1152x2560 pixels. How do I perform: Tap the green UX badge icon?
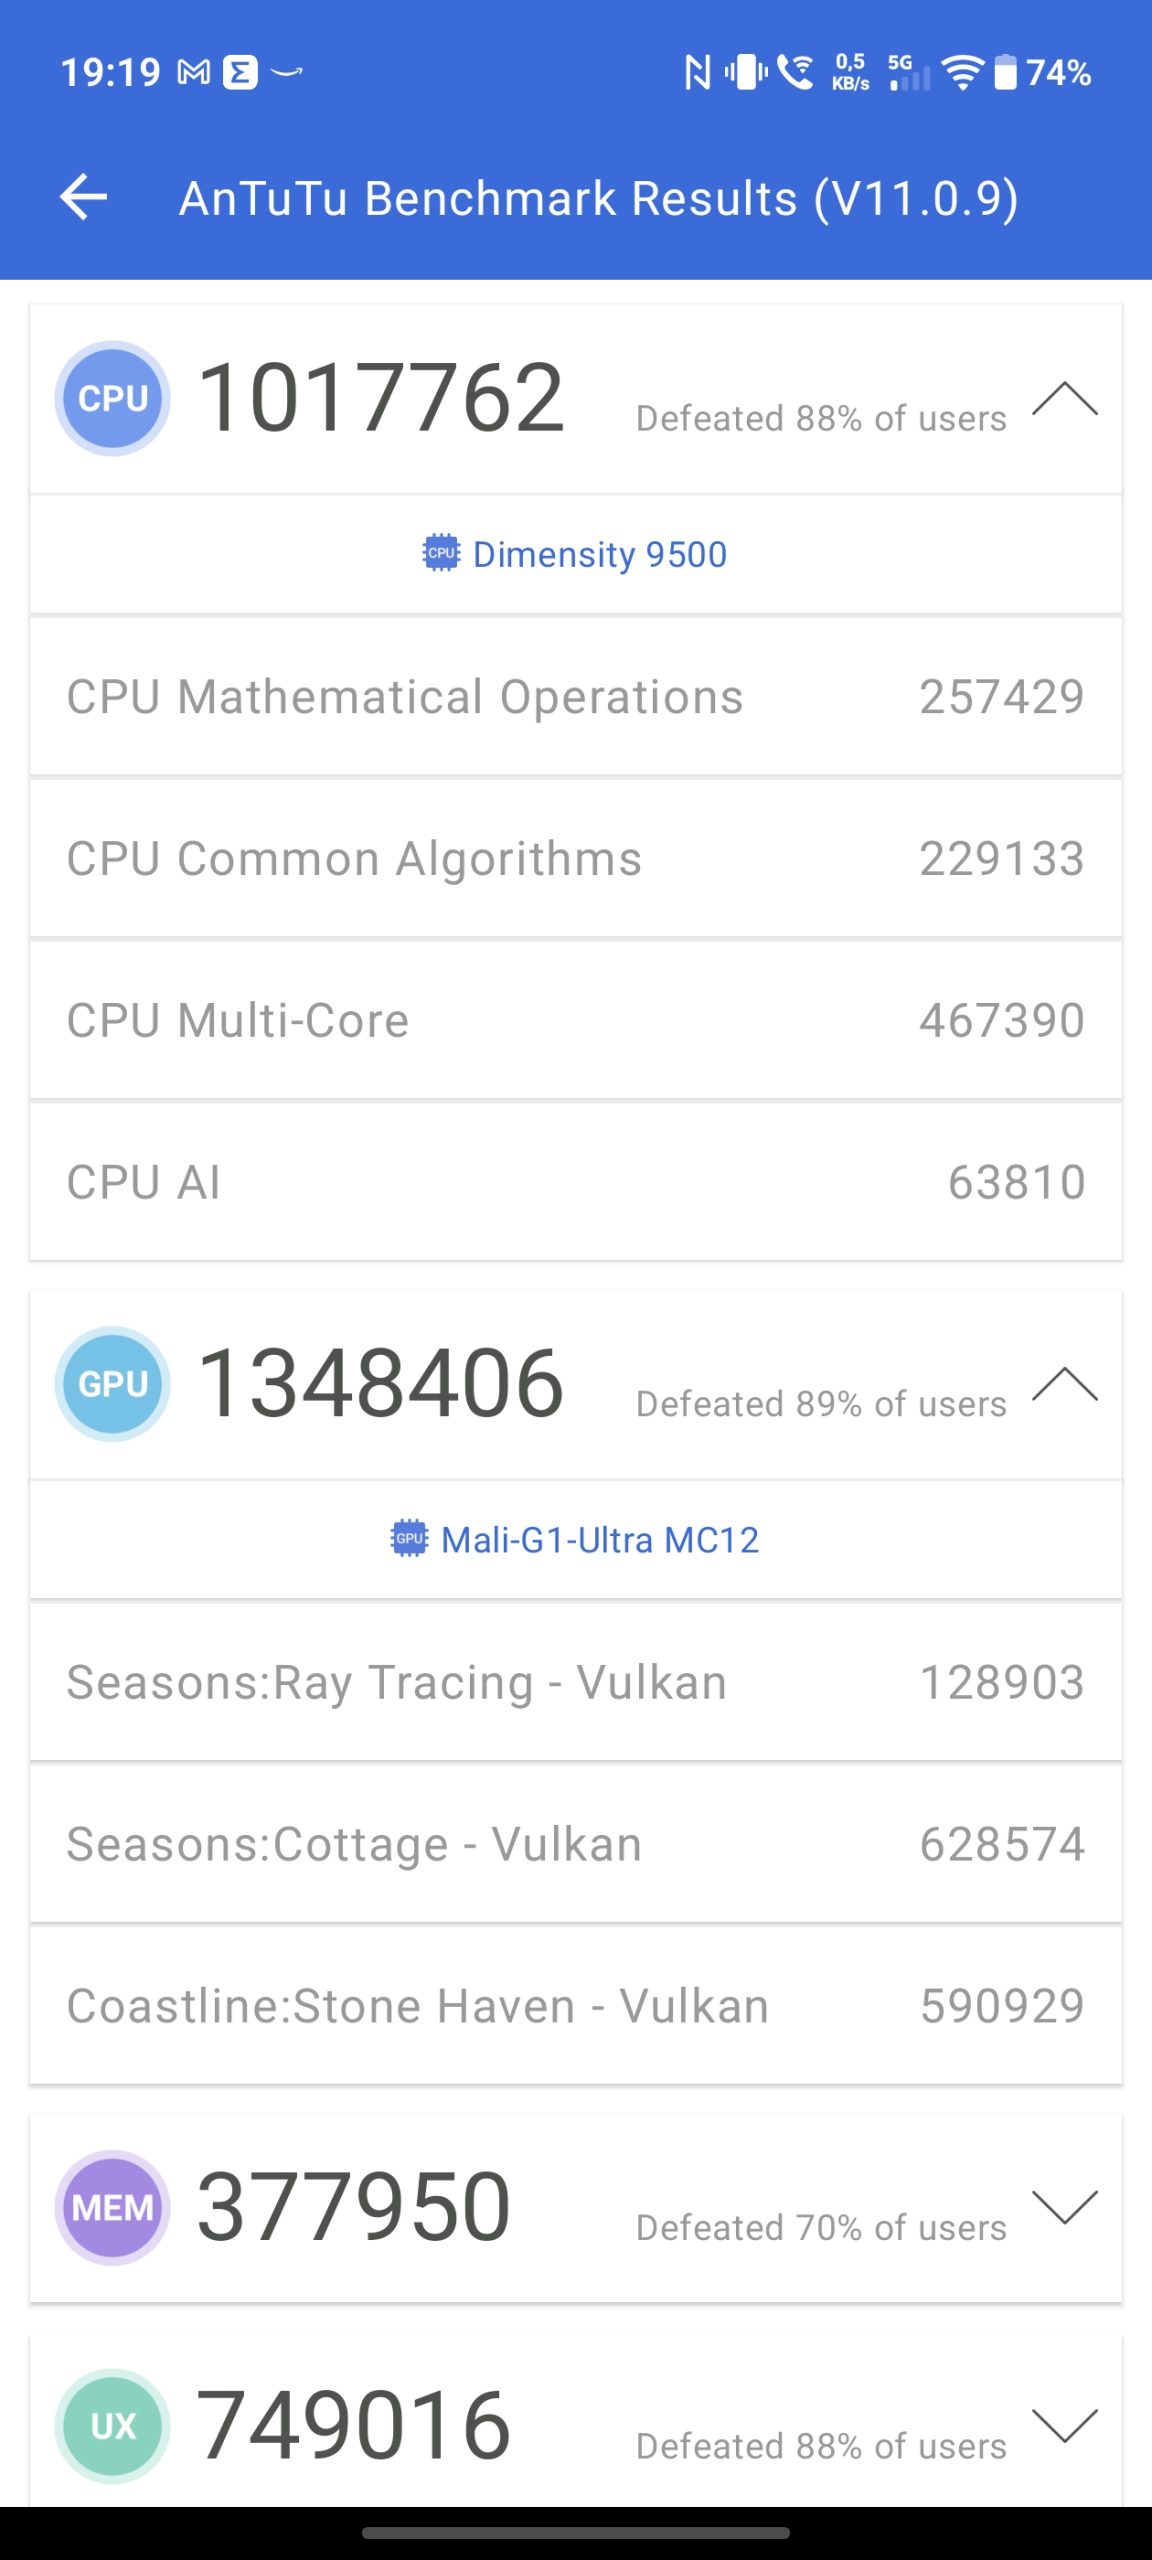click(x=113, y=2425)
